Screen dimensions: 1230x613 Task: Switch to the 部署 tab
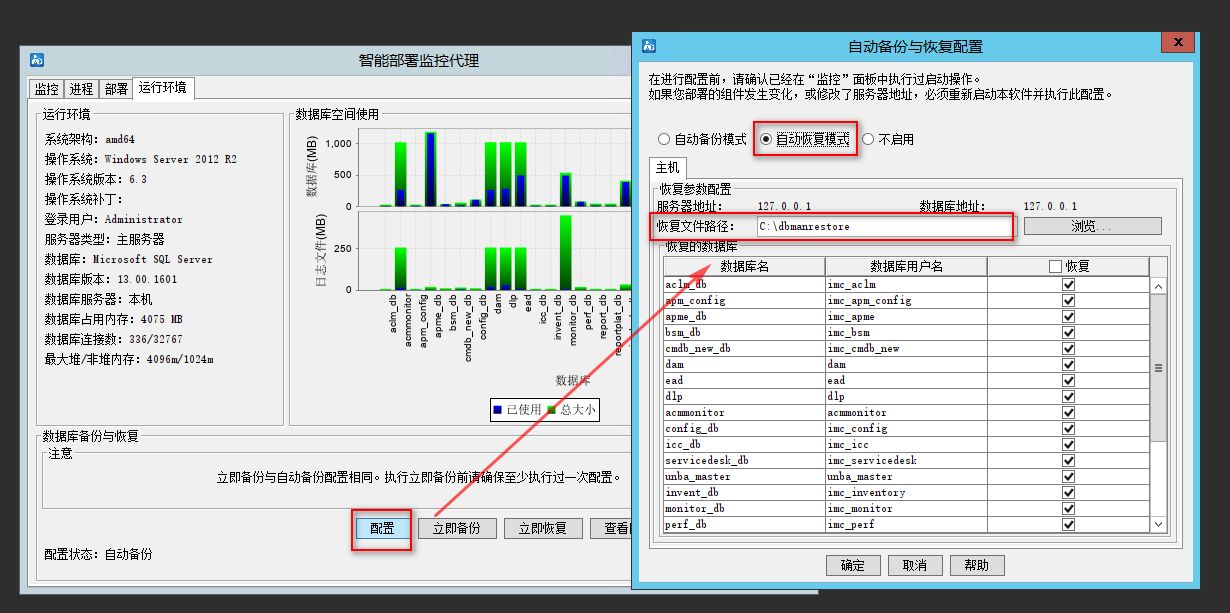pos(115,89)
